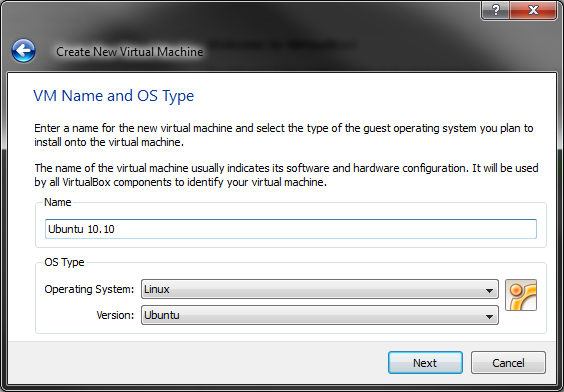Viewport: 564px width, 392px height.
Task: Cancel the virtual machine wizard
Action: [508, 363]
